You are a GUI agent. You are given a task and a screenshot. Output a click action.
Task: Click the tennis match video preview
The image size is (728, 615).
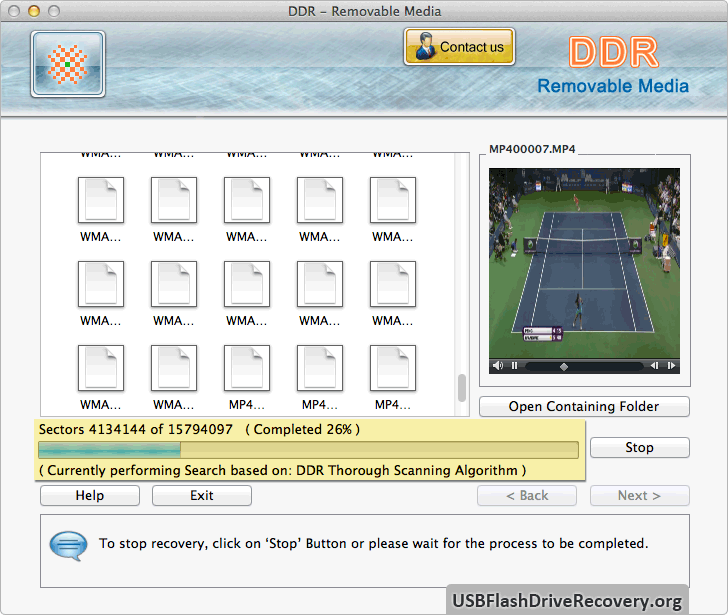click(584, 263)
